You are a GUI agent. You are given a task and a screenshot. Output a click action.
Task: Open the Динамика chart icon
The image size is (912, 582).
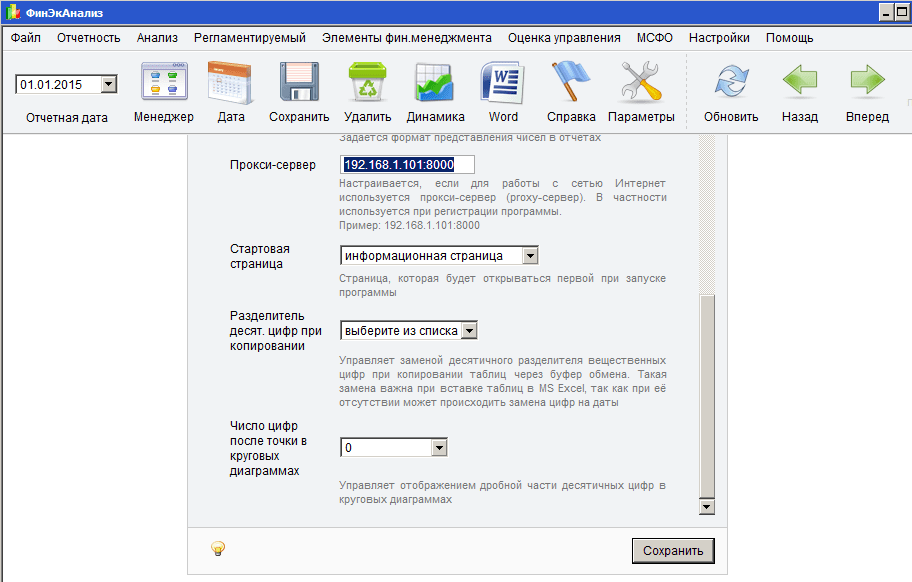point(434,83)
